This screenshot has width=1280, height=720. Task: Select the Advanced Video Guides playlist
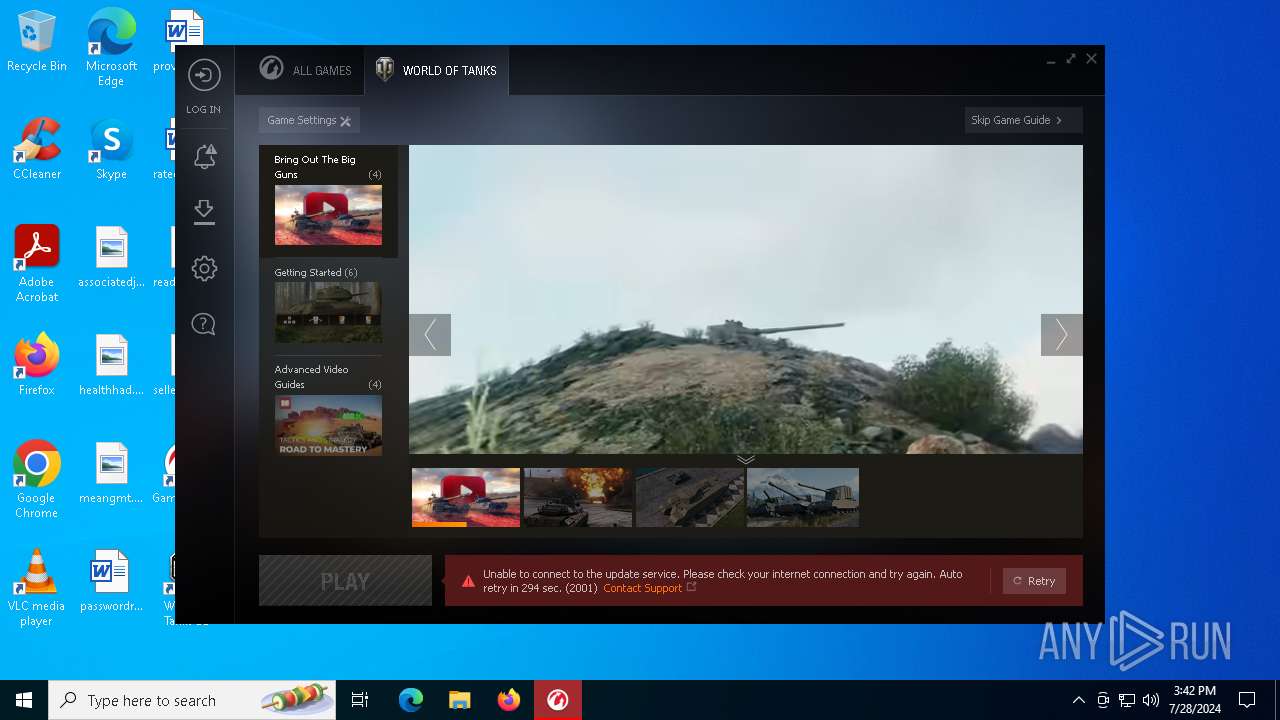tap(328, 409)
